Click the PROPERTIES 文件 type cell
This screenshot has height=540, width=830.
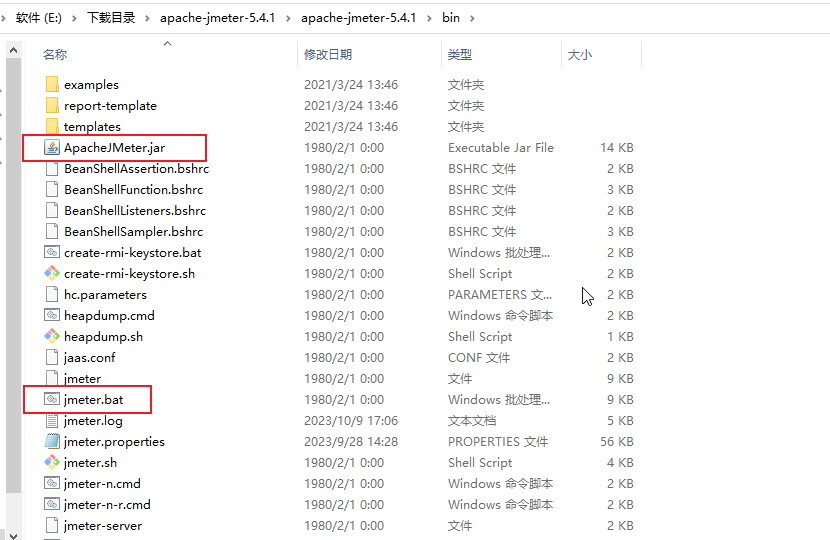(498, 442)
